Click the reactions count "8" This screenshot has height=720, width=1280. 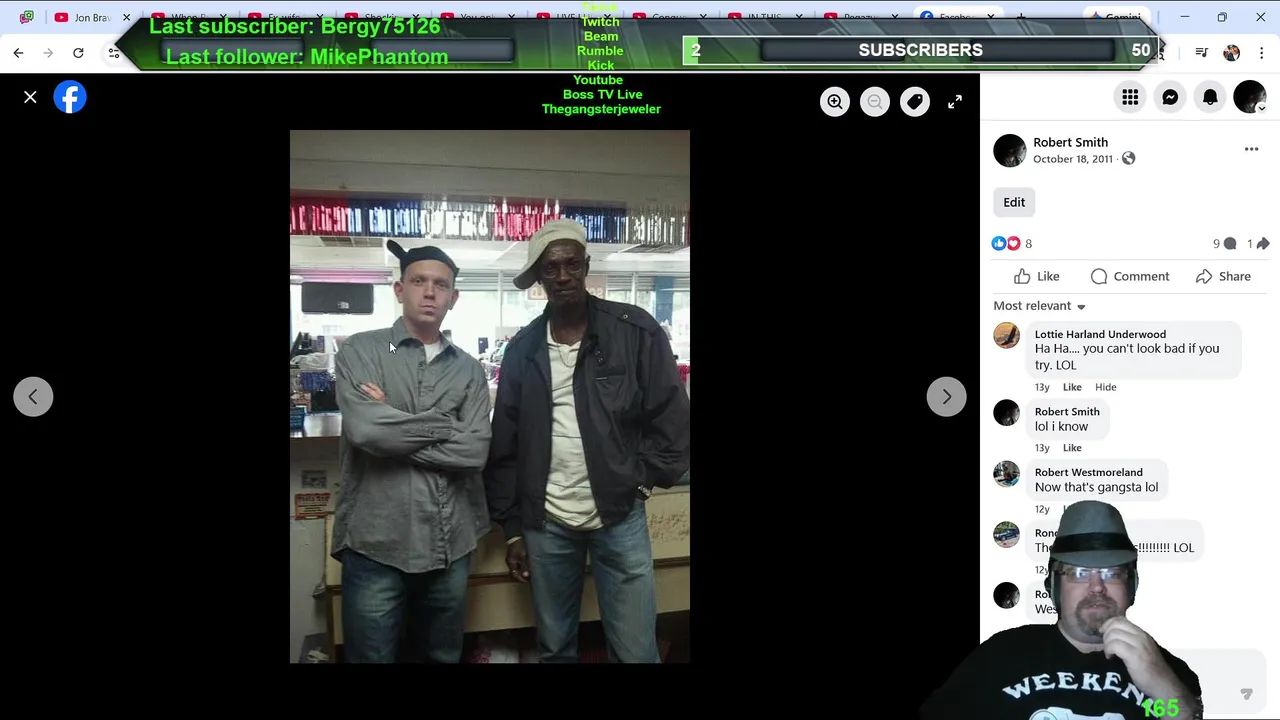pos(1028,244)
